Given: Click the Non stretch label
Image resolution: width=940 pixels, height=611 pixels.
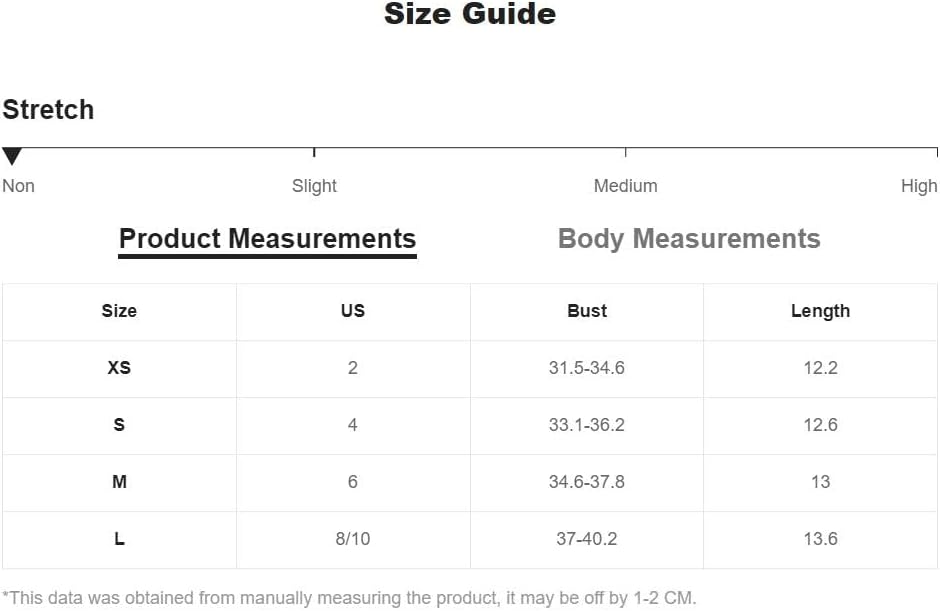Looking at the screenshot, I should [x=19, y=186].
